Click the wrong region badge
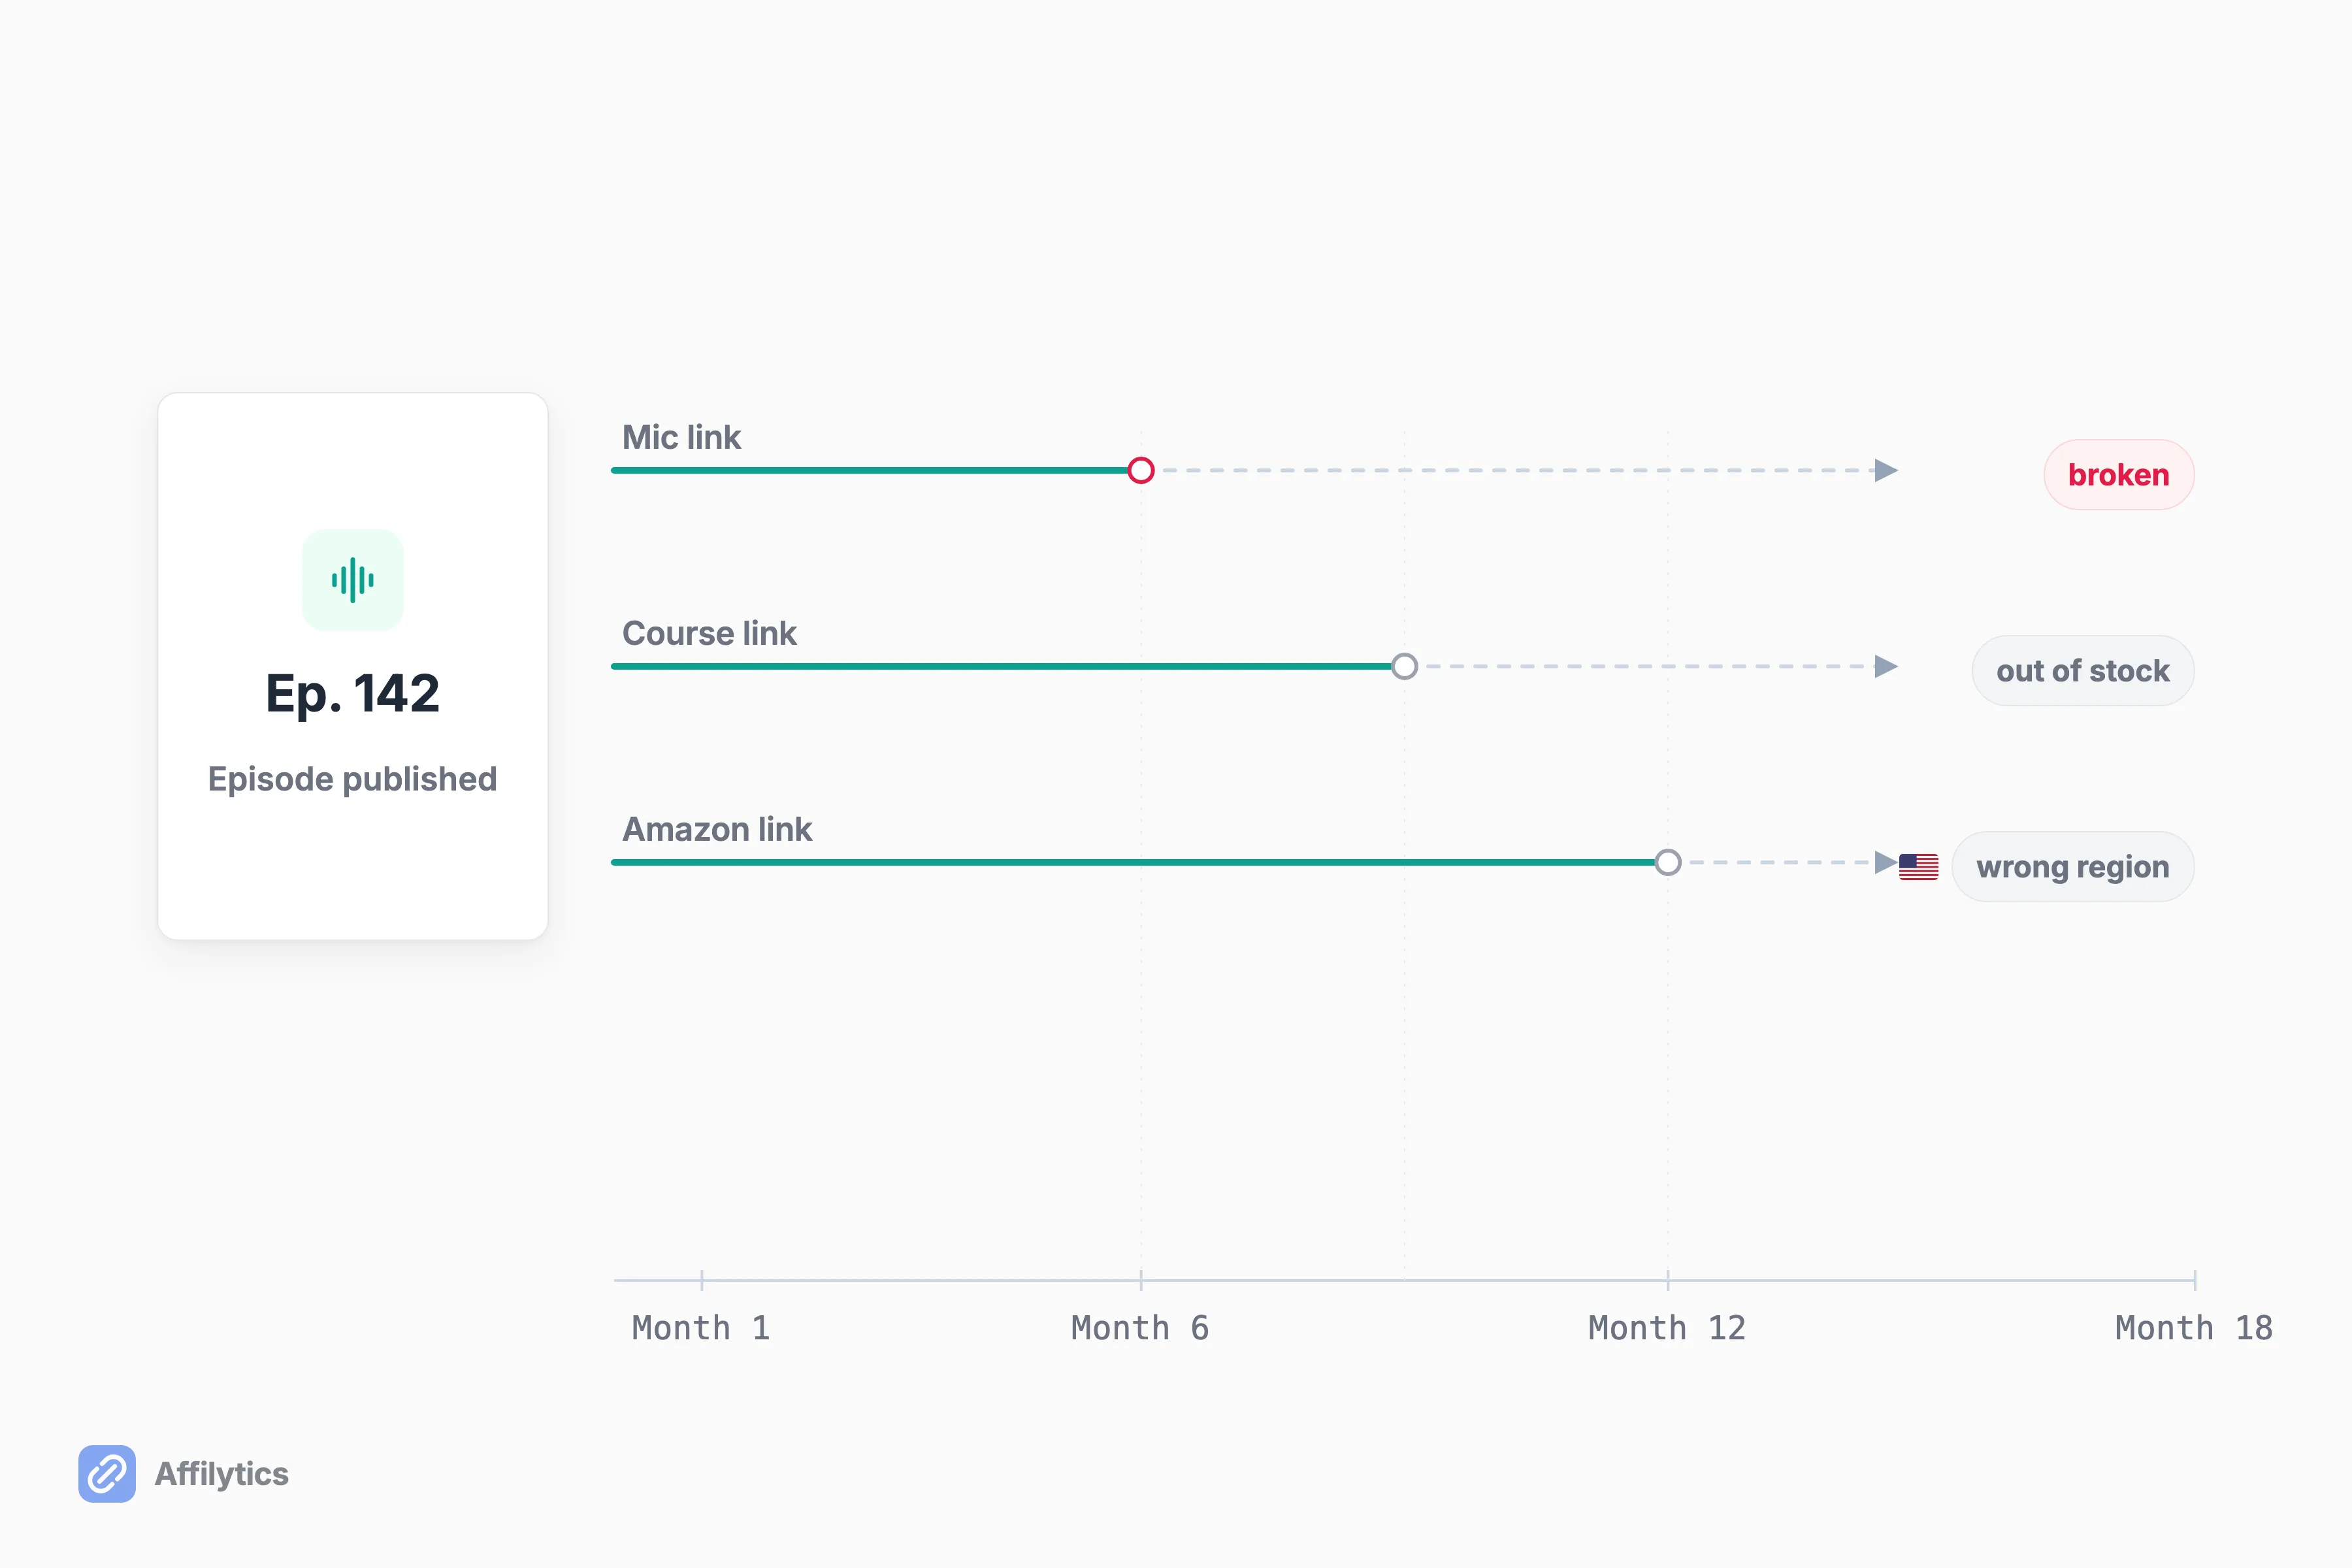Screen dimensions: 2352x1568 [x=2073, y=867]
